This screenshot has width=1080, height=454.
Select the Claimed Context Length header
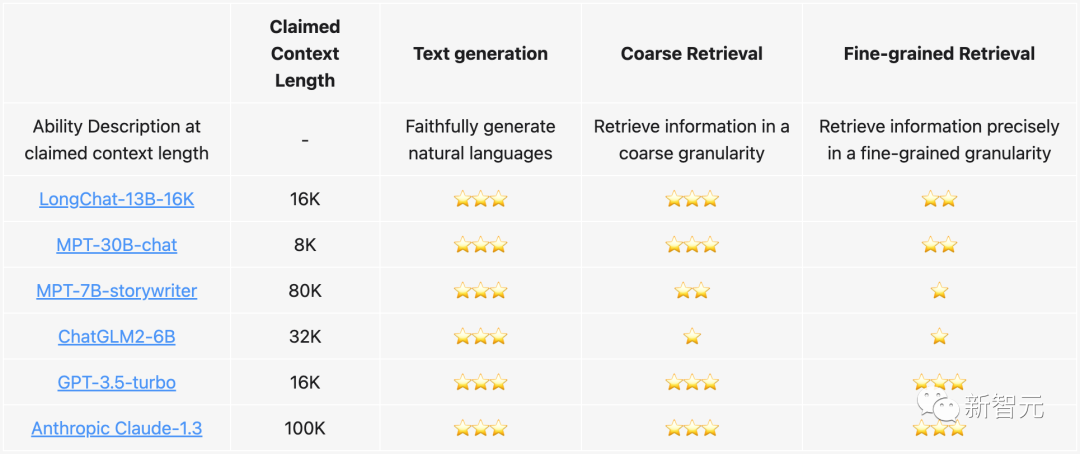point(304,54)
